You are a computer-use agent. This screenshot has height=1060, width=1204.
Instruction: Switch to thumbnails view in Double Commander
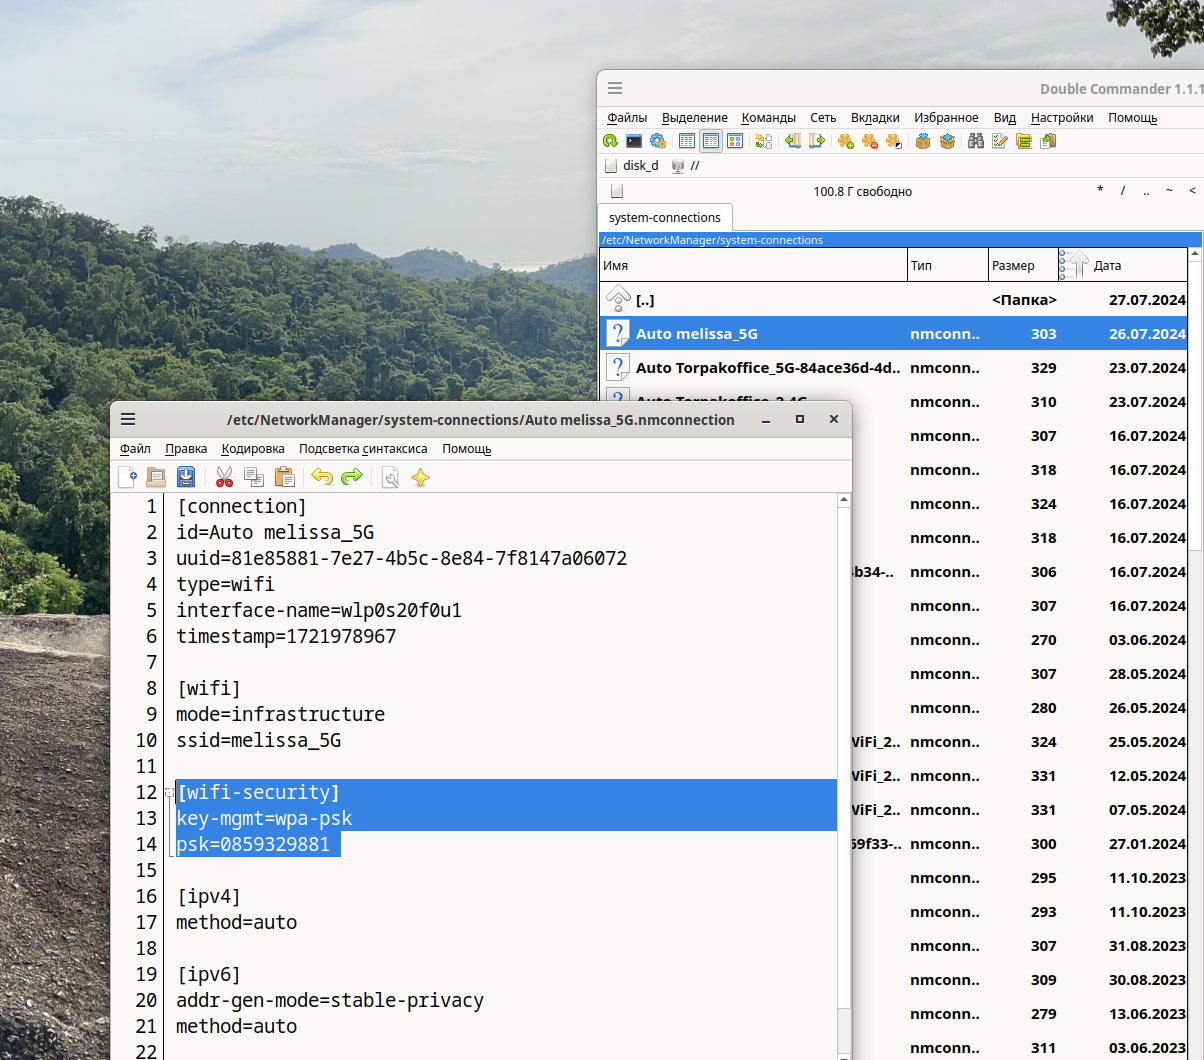coord(735,141)
